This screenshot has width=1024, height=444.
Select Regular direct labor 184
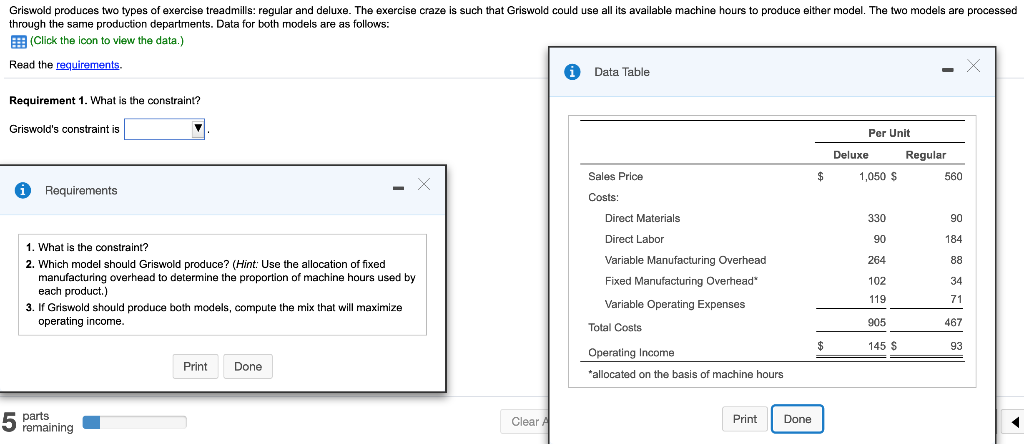(x=953, y=239)
